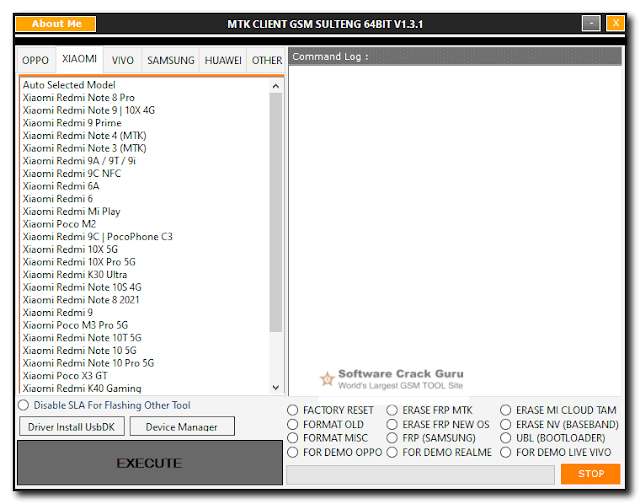Click Driver Install UsbDK button
Image resolution: width=640 pixels, height=504 pixels.
[x=71, y=427]
